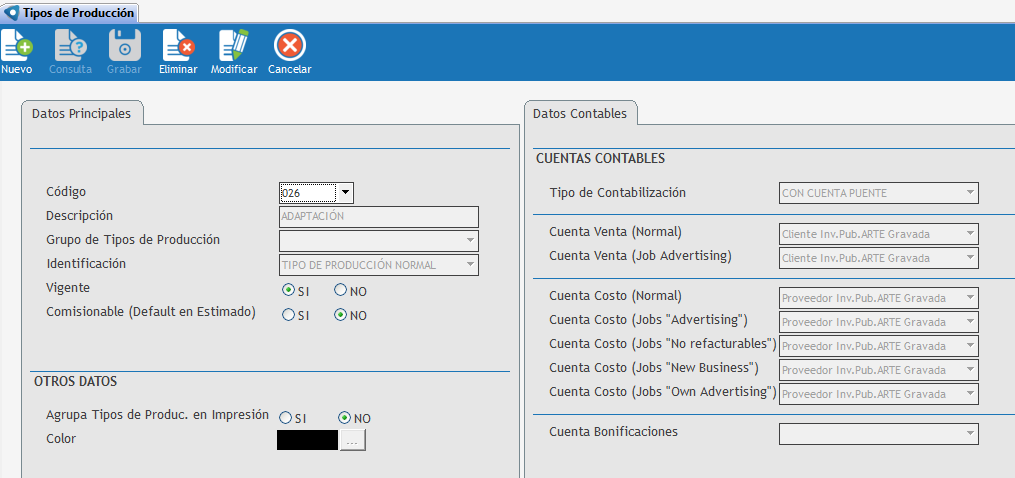Click the Tipos de Producción window icon
The image size is (1015, 478).
[x=11, y=12]
